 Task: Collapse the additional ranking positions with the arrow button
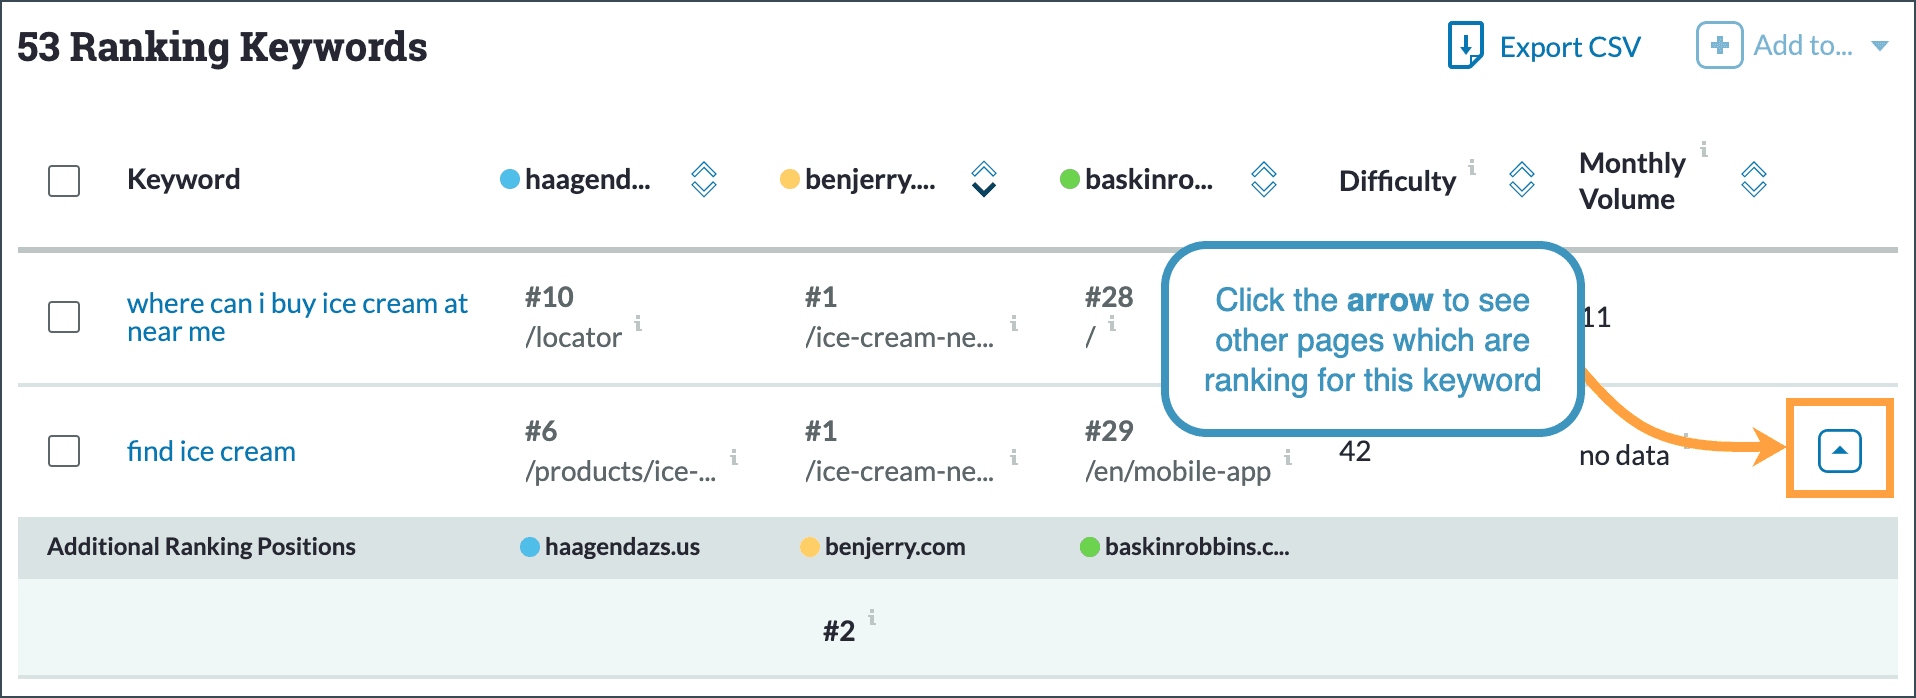1838,449
